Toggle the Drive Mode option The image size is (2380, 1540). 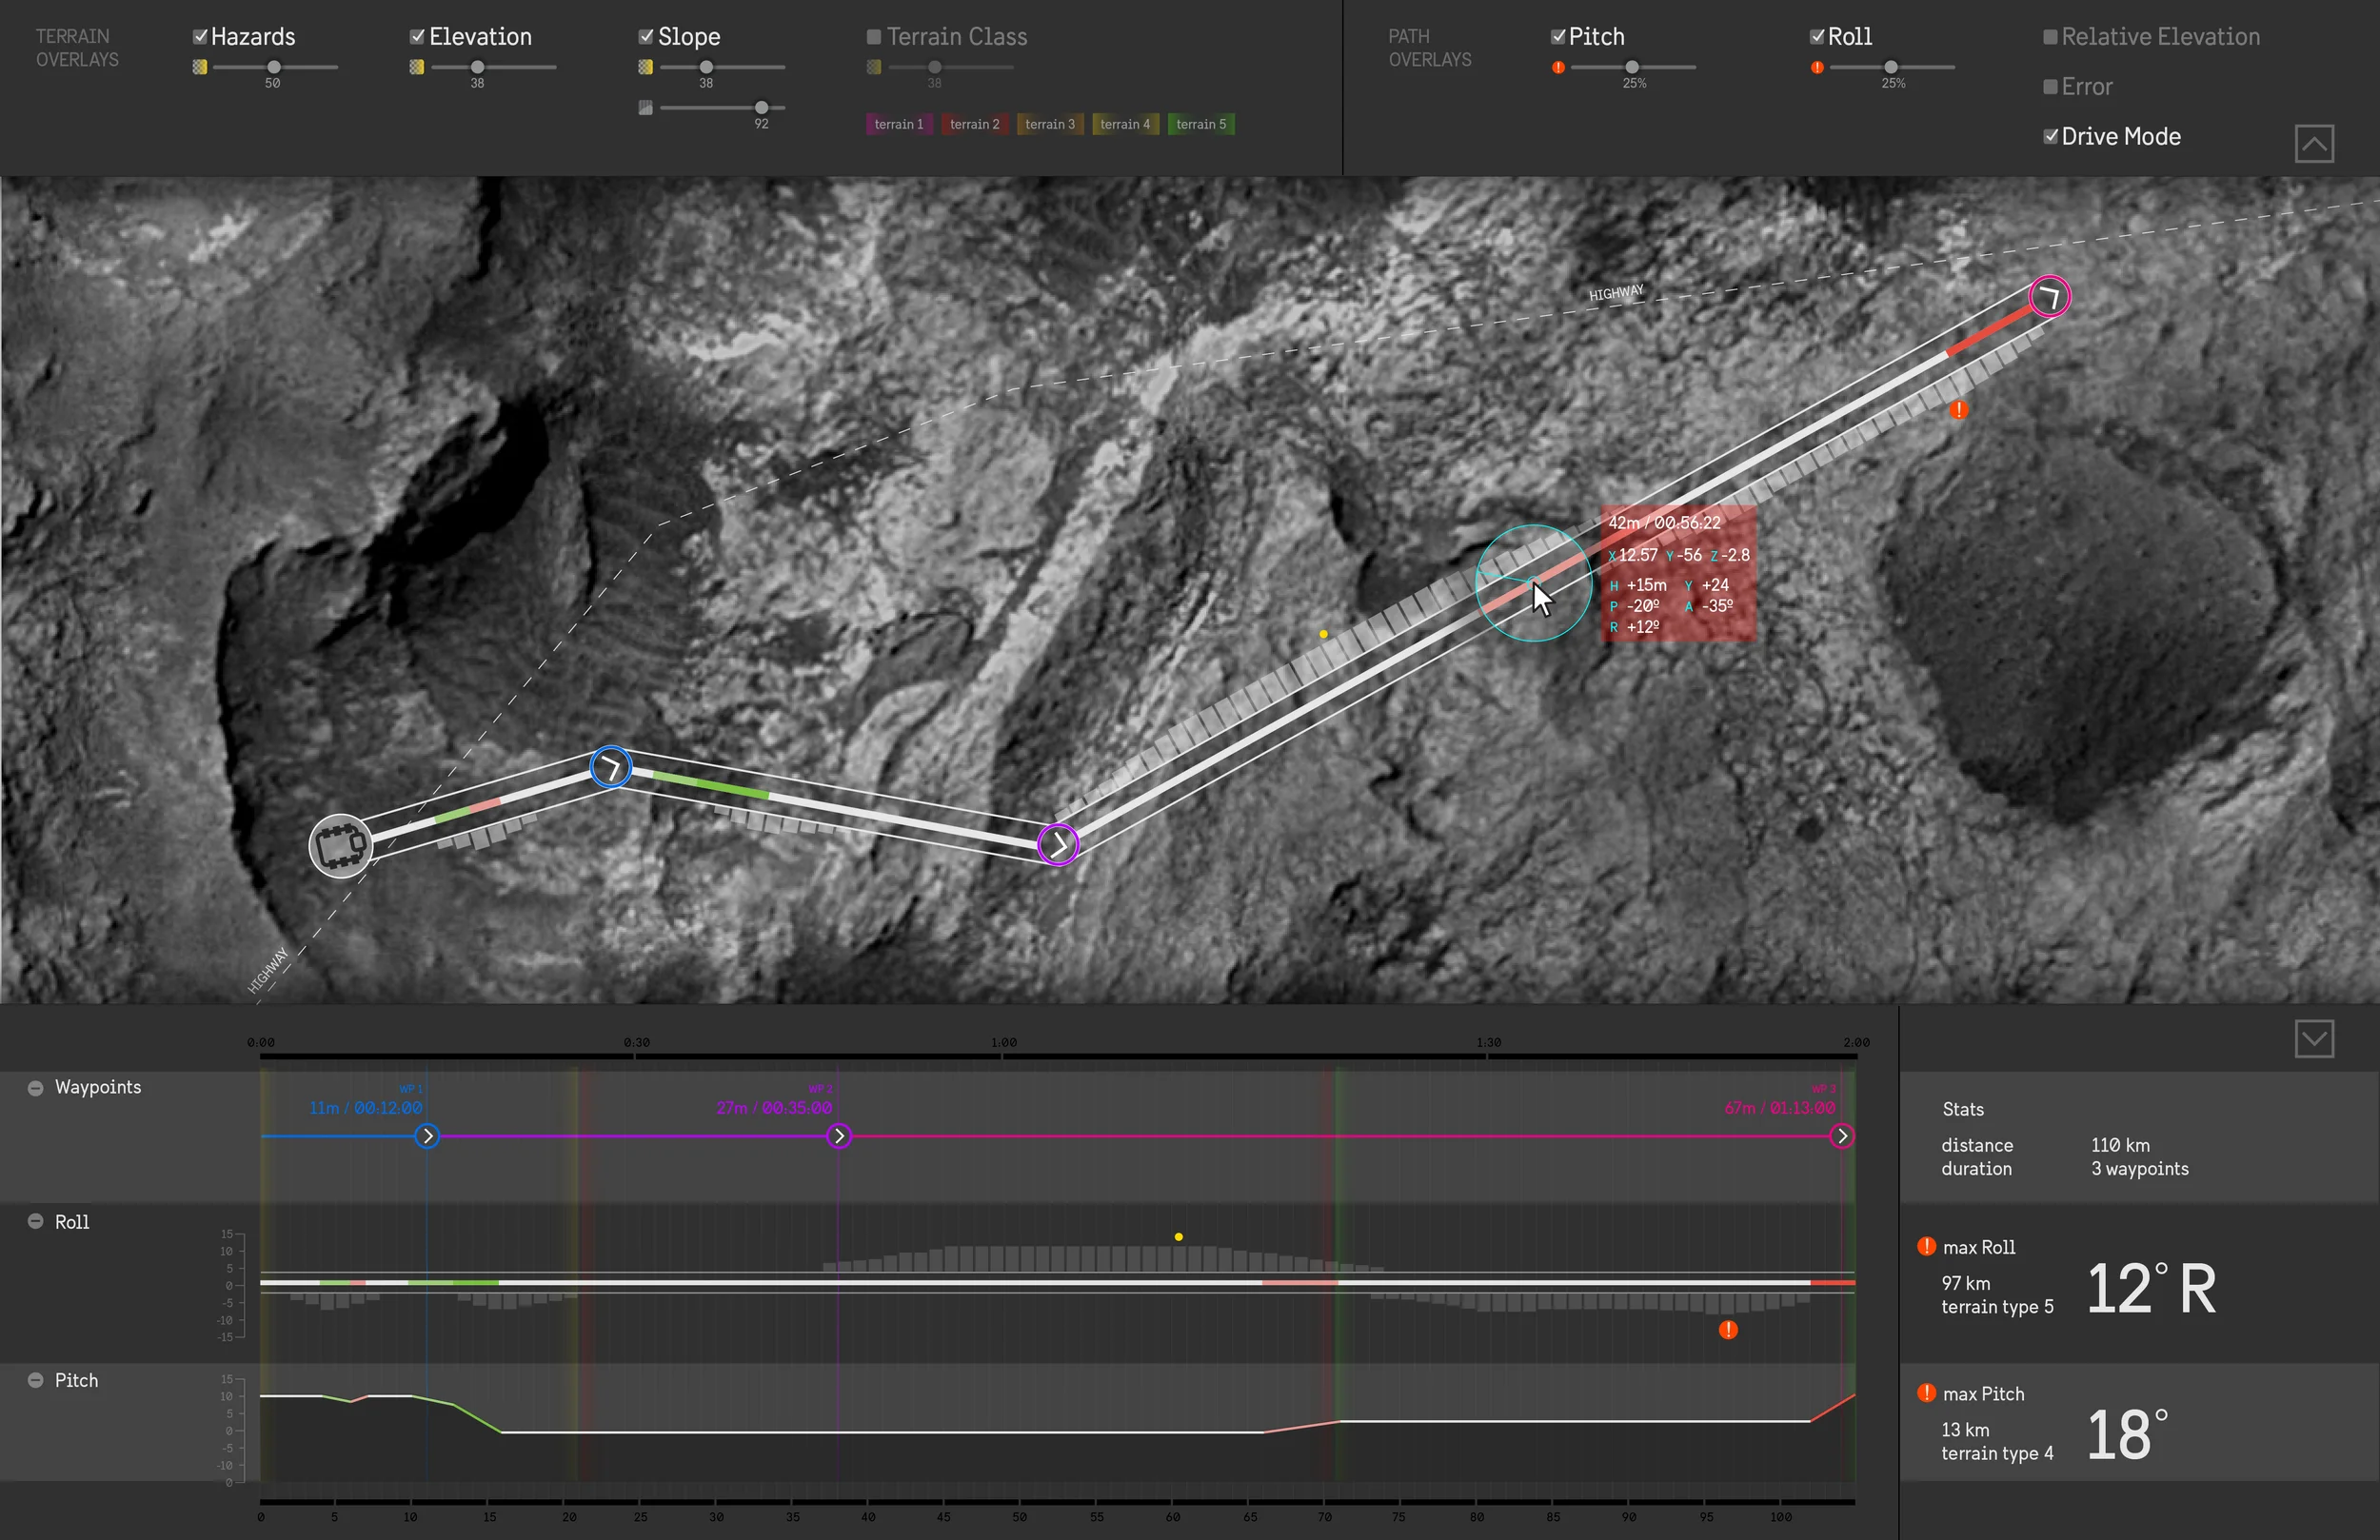click(2050, 136)
